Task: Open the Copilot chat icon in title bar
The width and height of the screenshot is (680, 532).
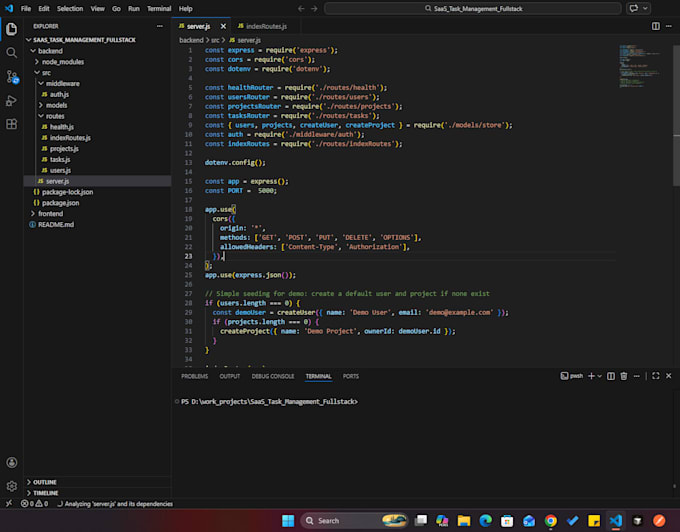Action: [634, 8]
